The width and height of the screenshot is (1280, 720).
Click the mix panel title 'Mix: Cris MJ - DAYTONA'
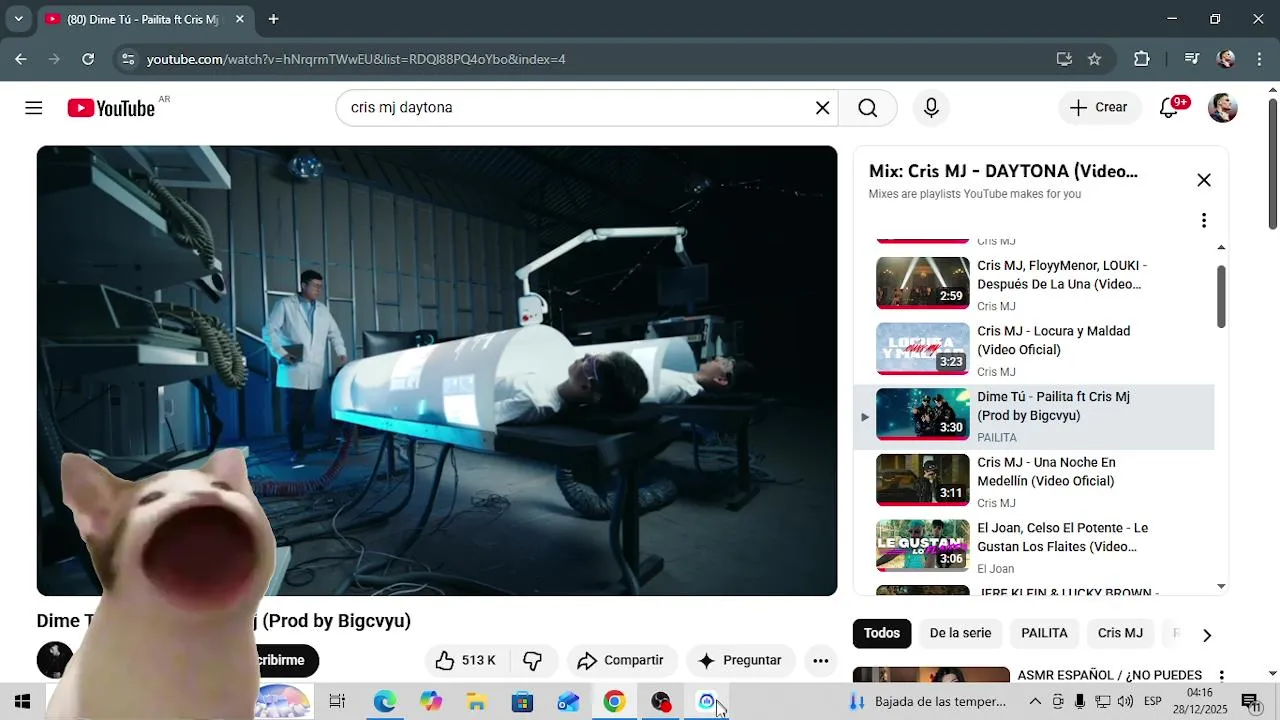1003,171
